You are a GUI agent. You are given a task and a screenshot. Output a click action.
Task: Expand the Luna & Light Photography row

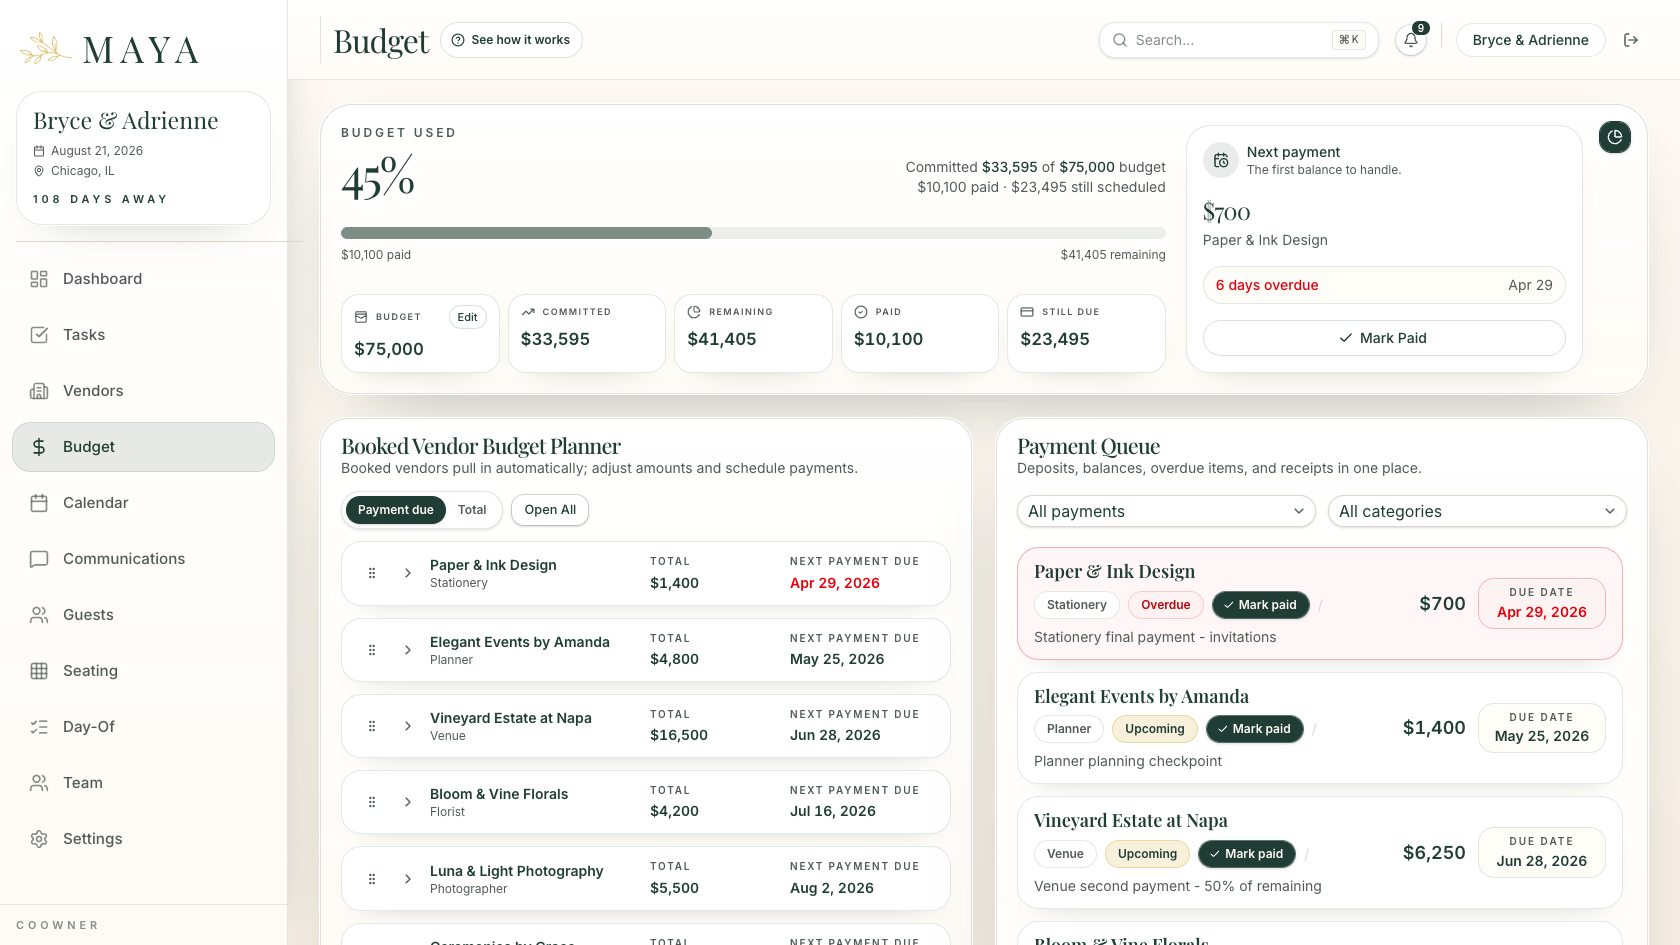(x=408, y=879)
